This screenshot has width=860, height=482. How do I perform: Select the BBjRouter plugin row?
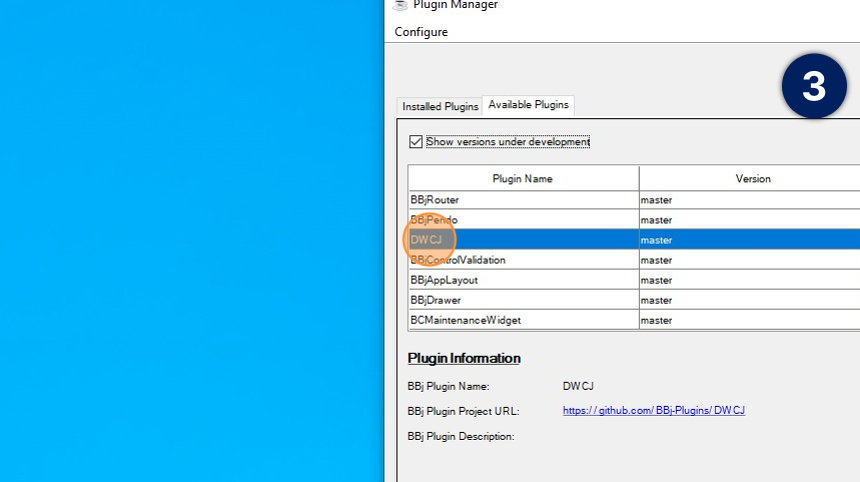coord(435,200)
